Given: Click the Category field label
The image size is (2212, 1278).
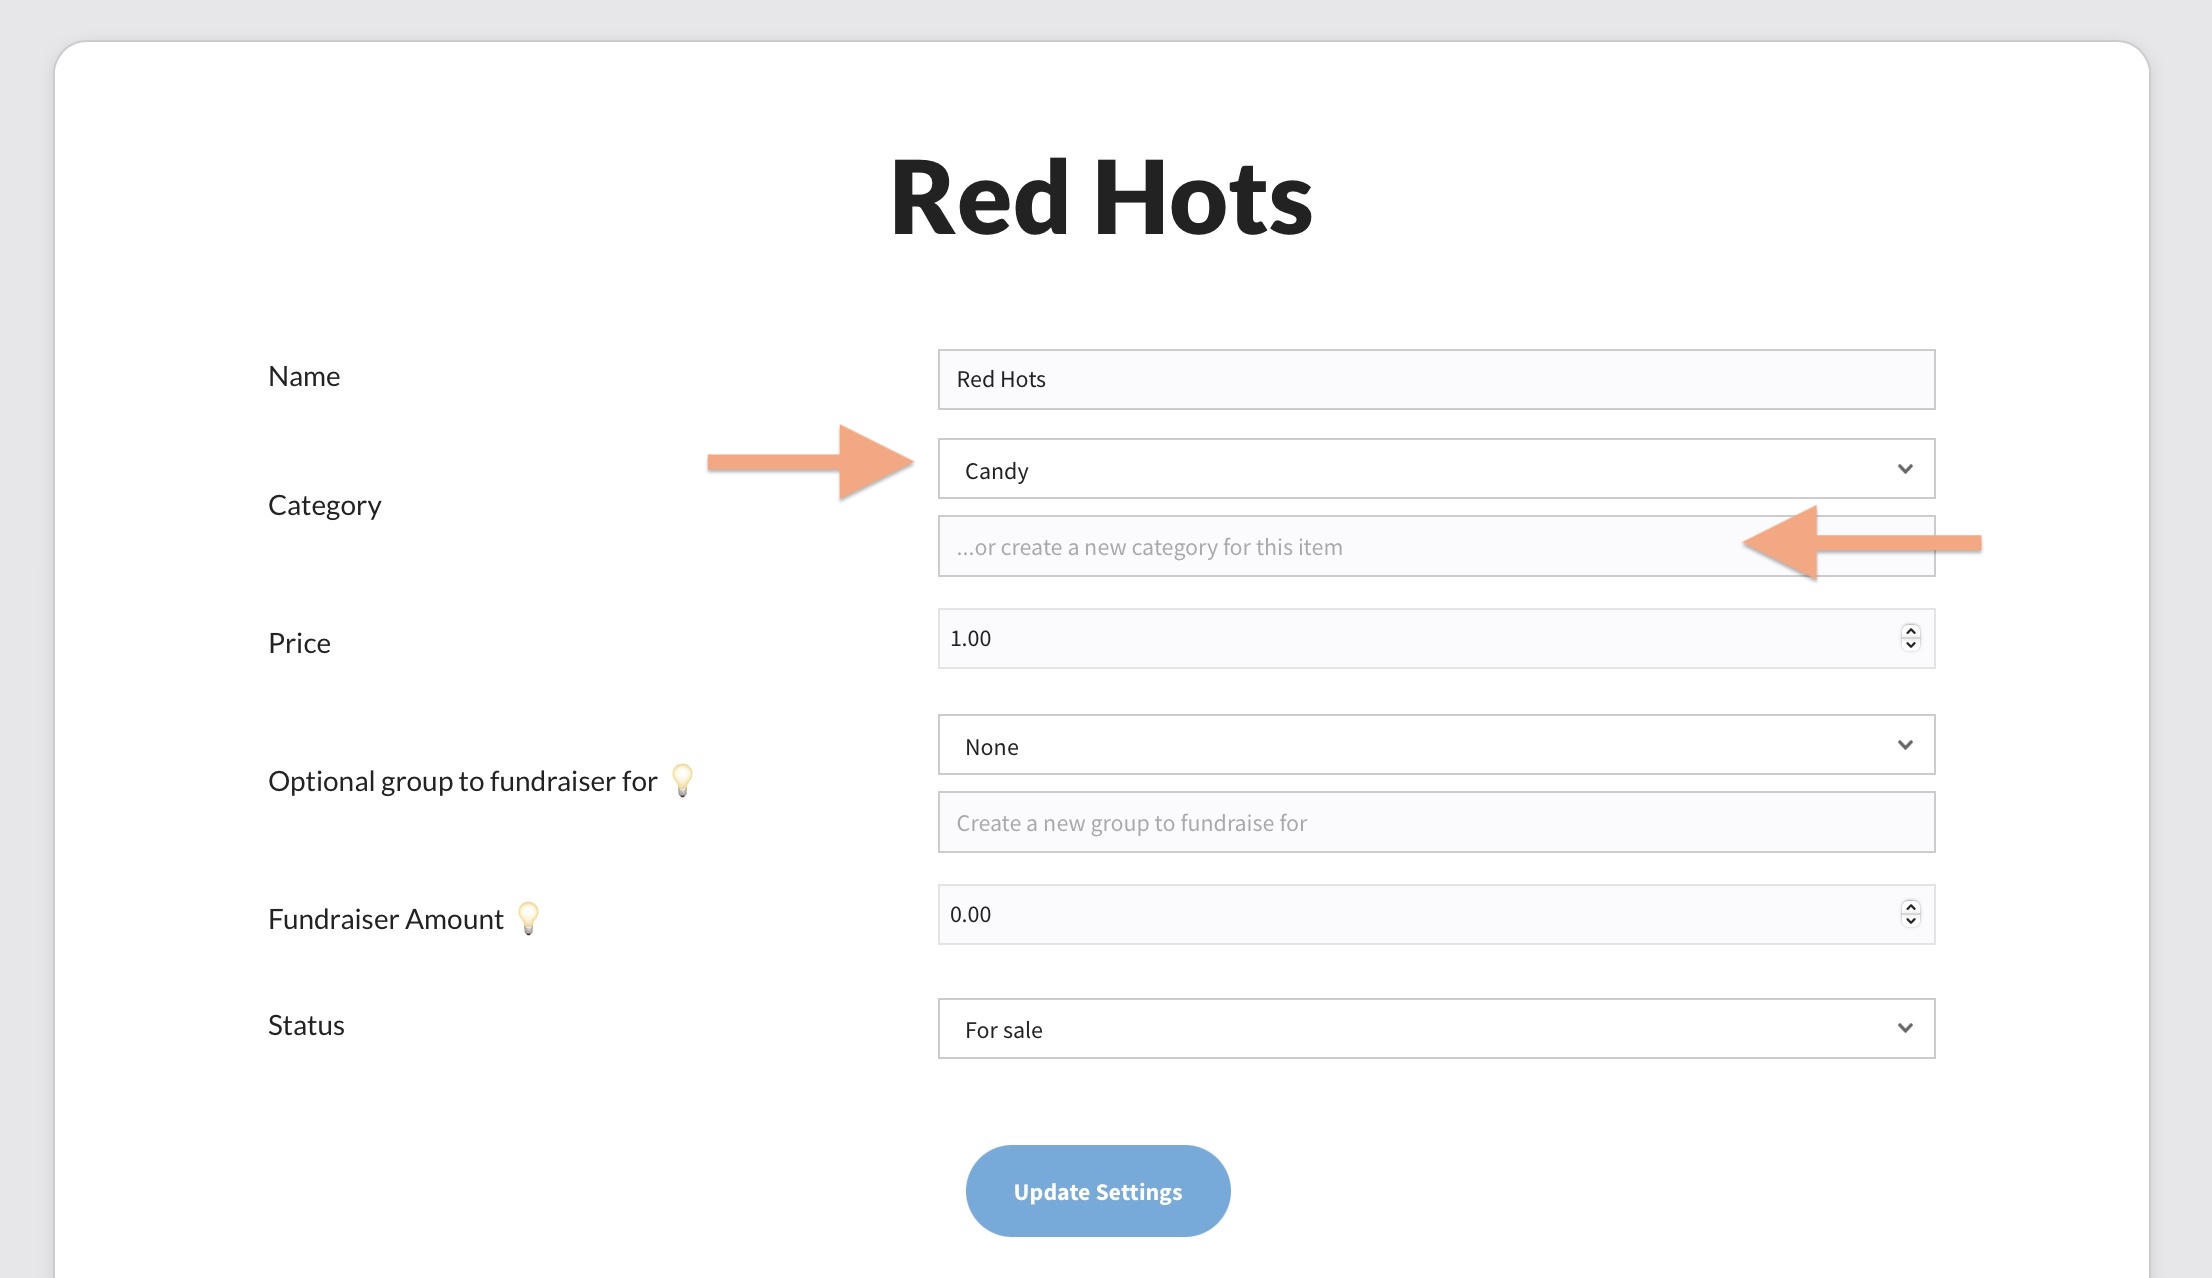Looking at the screenshot, I should [x=324, y=506].
